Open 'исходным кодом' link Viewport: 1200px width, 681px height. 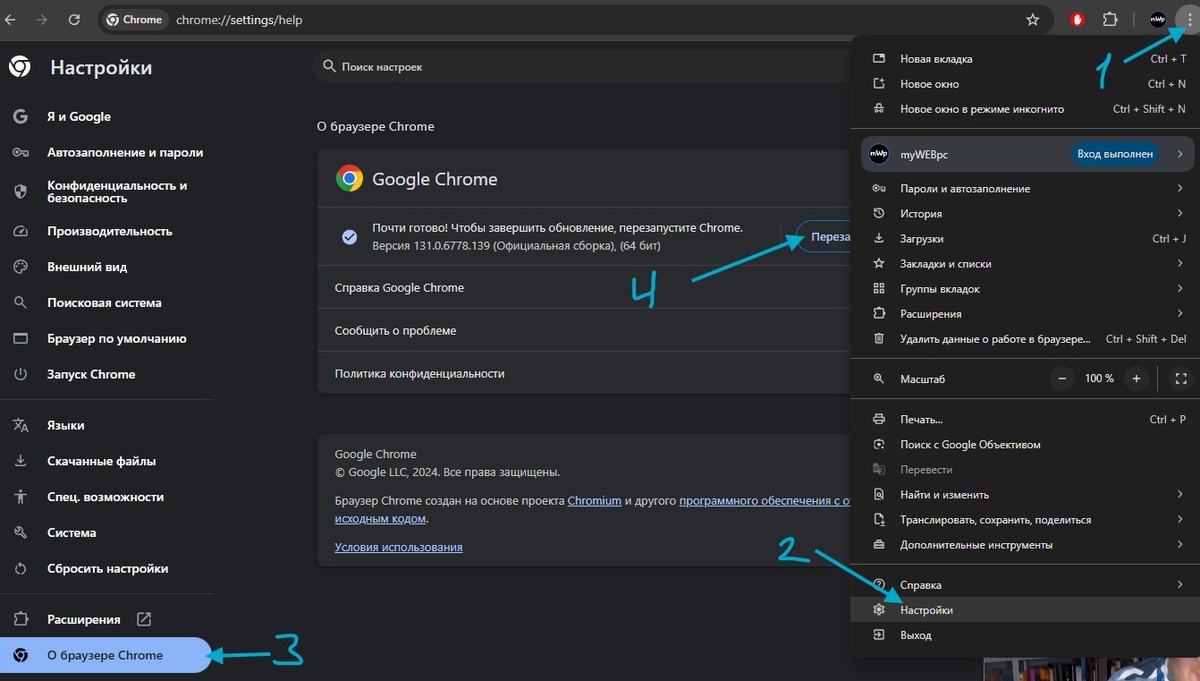(x=380, y=520)
